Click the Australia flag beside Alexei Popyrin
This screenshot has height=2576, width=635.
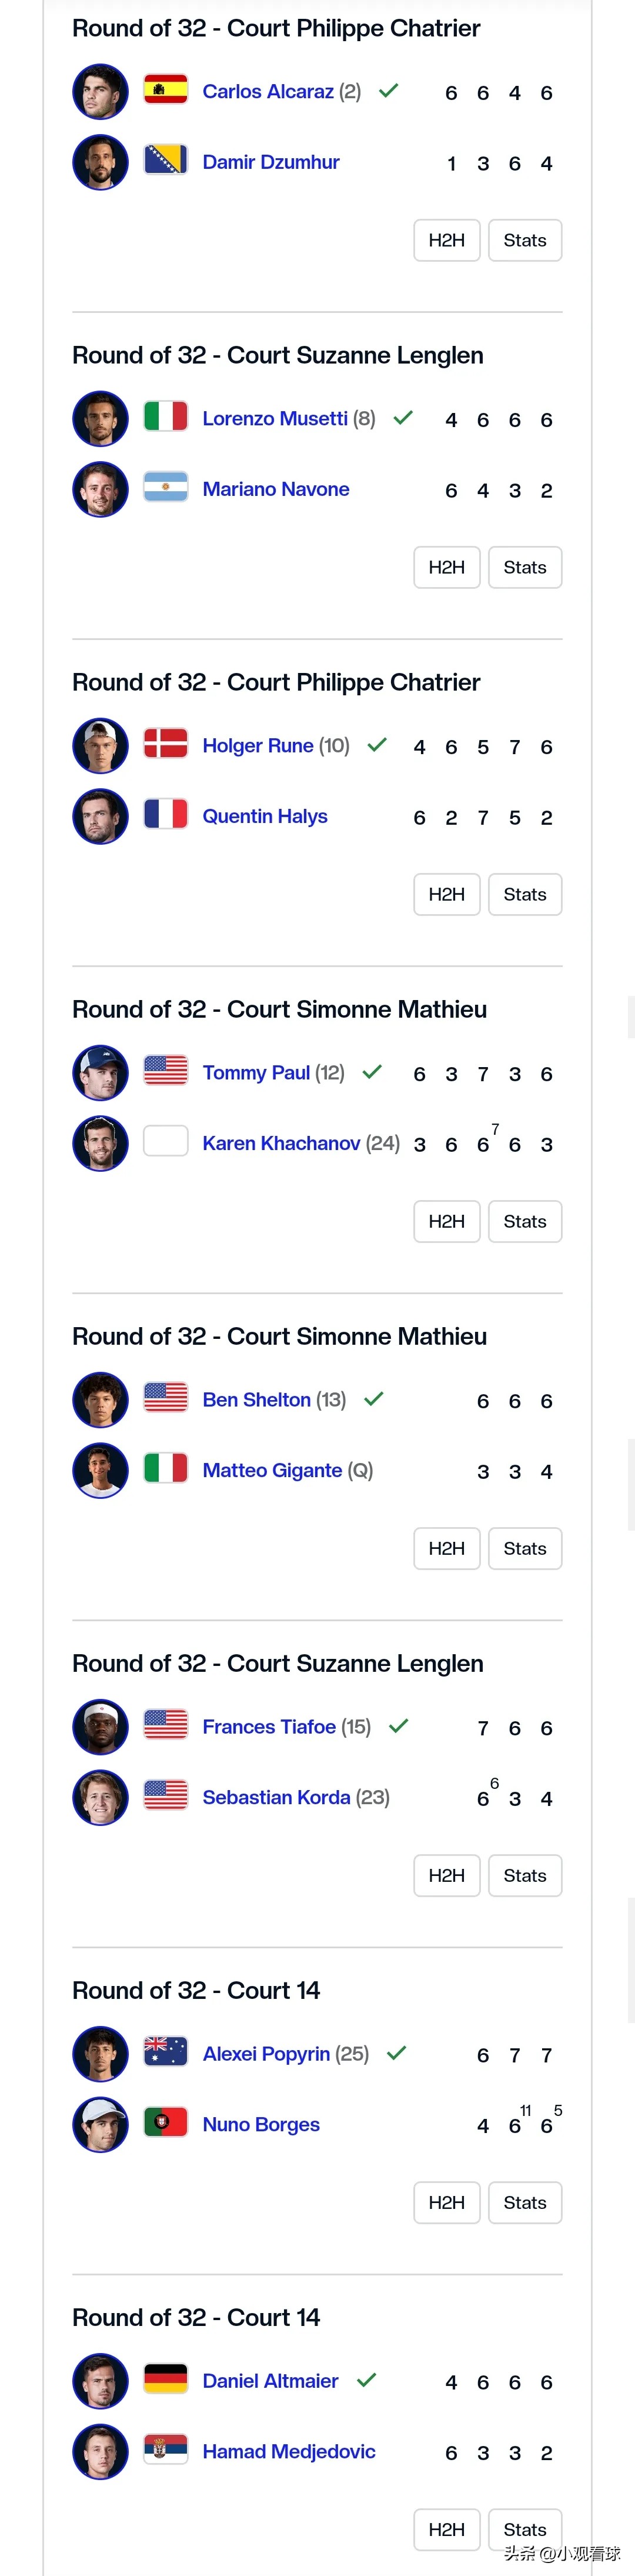(x=166, y=2053)
